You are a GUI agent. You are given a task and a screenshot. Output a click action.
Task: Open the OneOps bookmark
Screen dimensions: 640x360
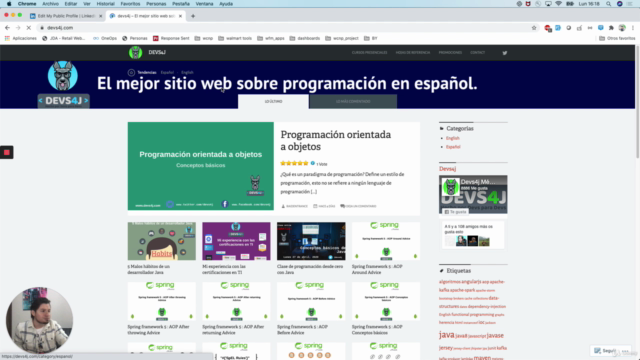pyautogui.click(x=105, y=38)
